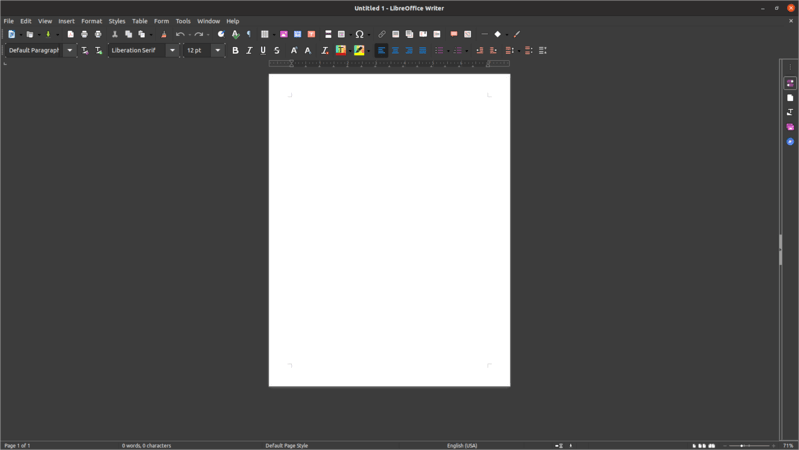Open the Gallery panel in sidebar
Screen dimensions: 799x450
[790, 127]
